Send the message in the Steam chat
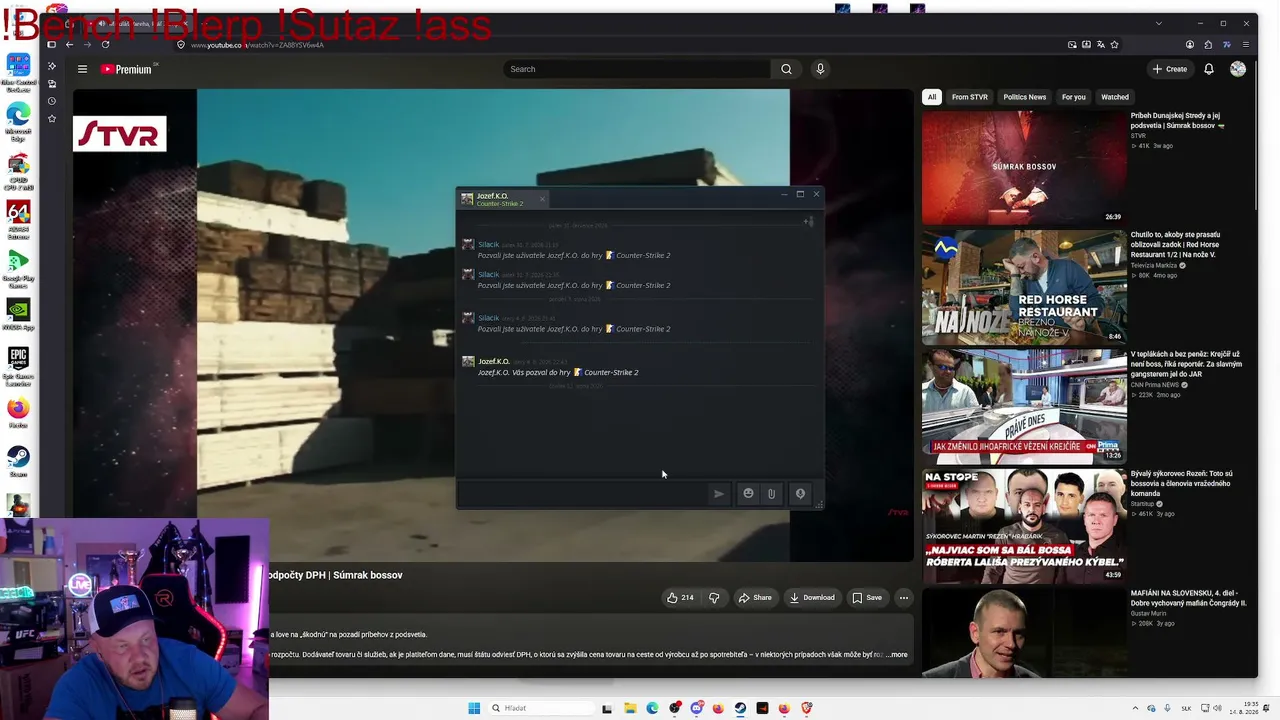1280x720 pixels. pyautogui.click(x=718, y=494)
